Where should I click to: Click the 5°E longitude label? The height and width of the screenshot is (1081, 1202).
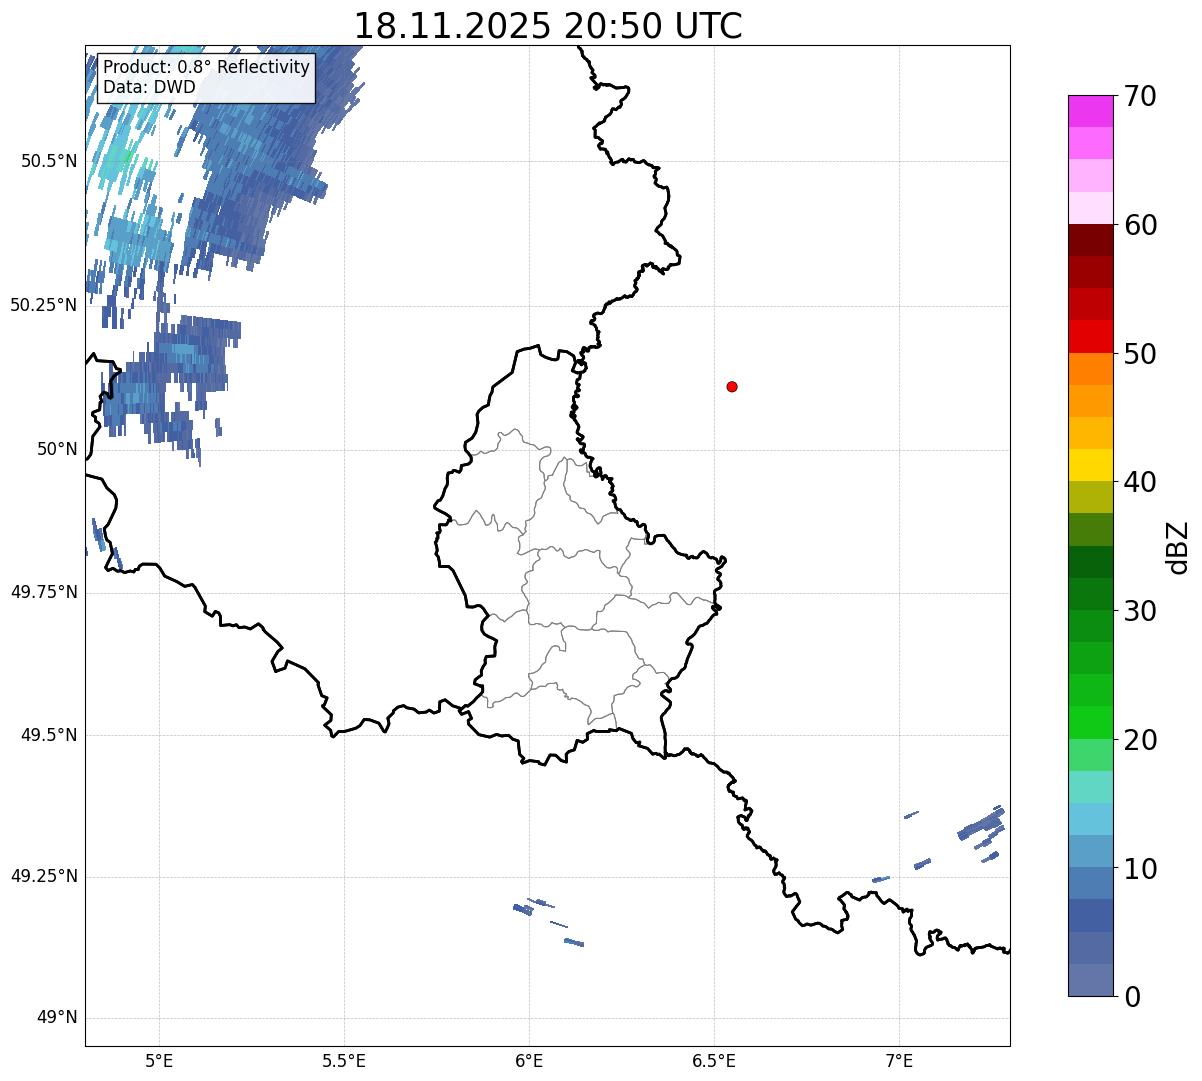[x=159, y=1061]
